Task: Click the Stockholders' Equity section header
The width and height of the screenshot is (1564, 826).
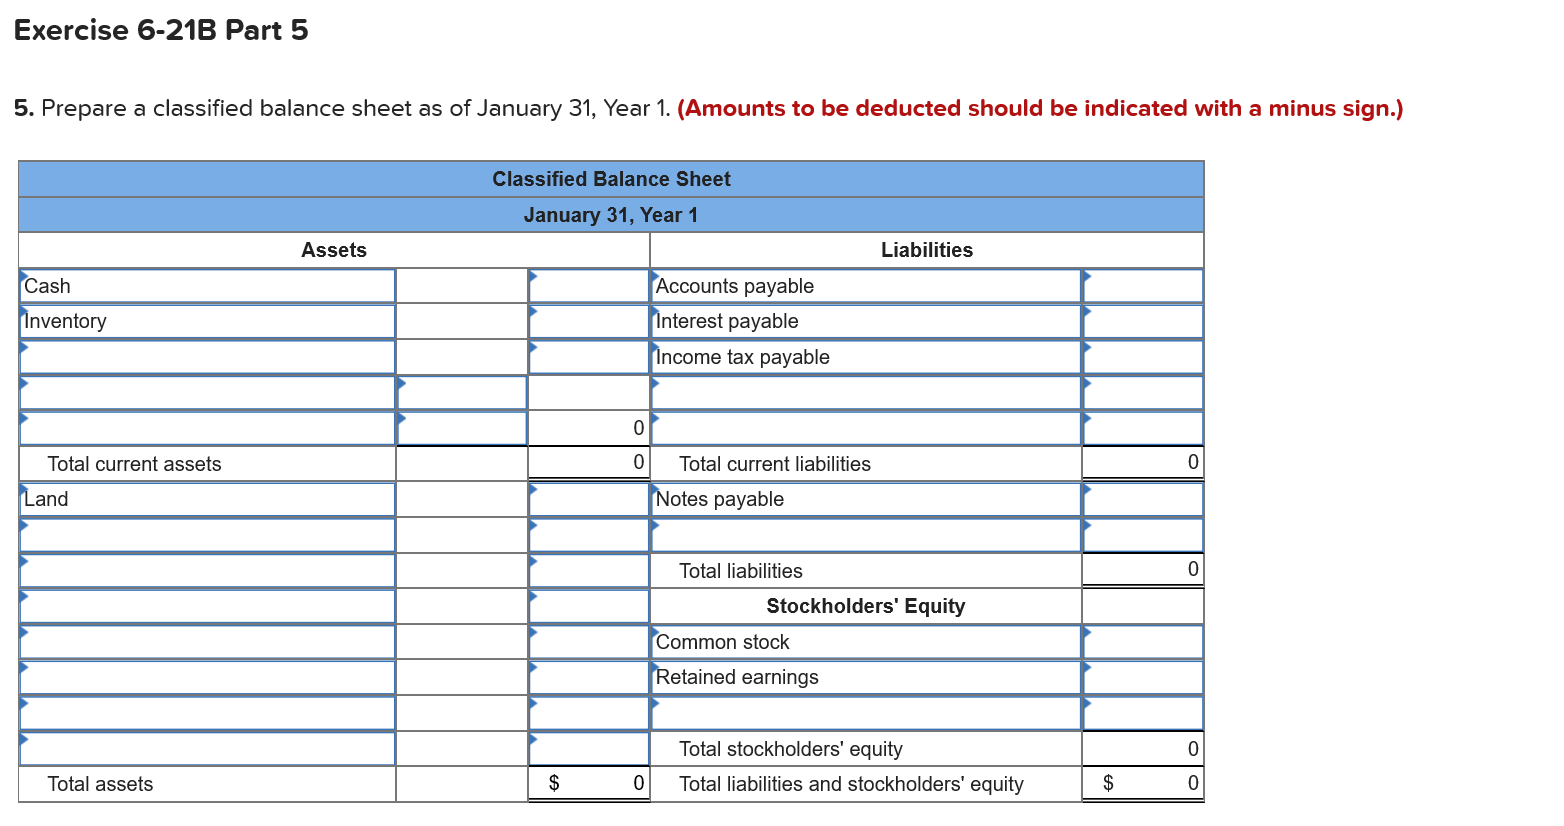Action: [x=865, y=605]
